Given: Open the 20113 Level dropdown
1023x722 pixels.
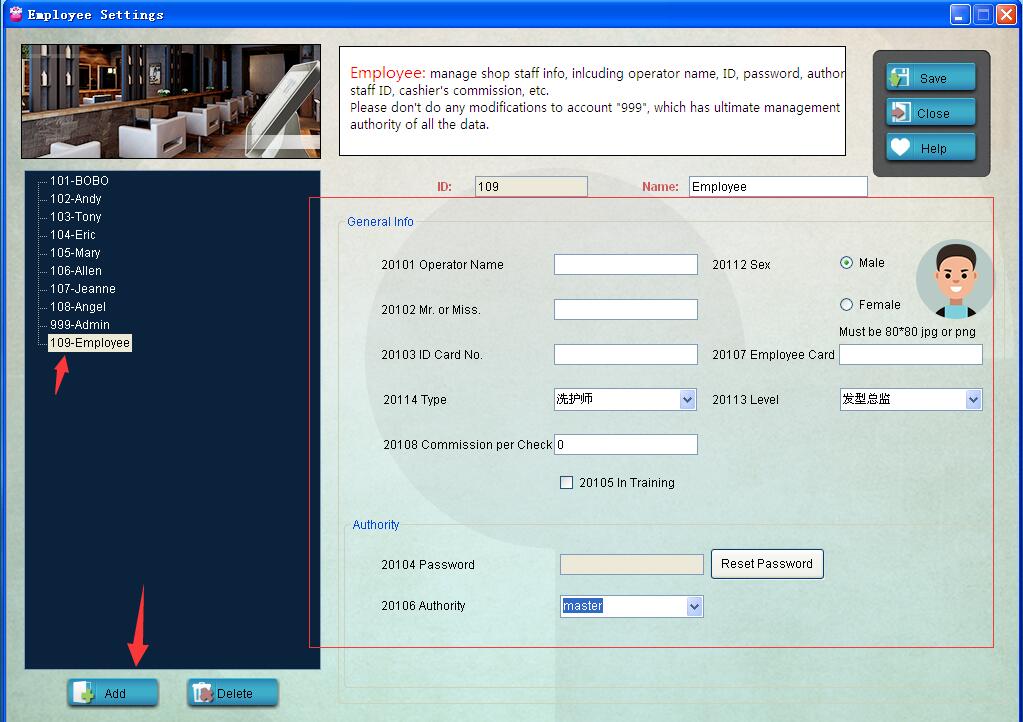Looking at the screenshot, I should [x=973, y=399].
